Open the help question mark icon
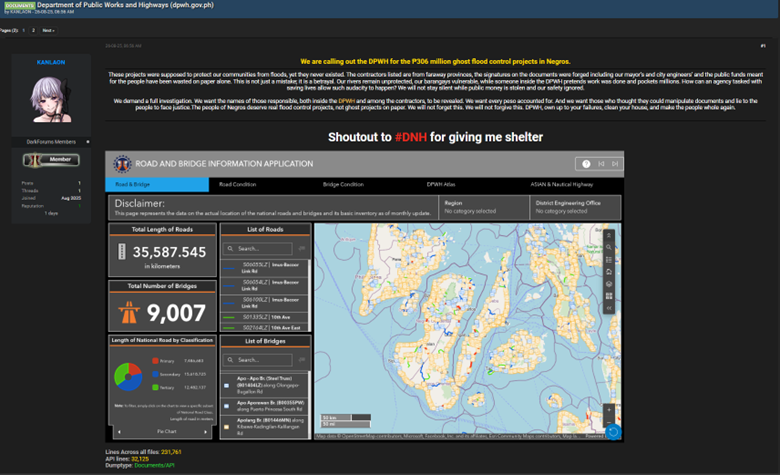The height and width of the screenshot is (475, 780). 586,164
